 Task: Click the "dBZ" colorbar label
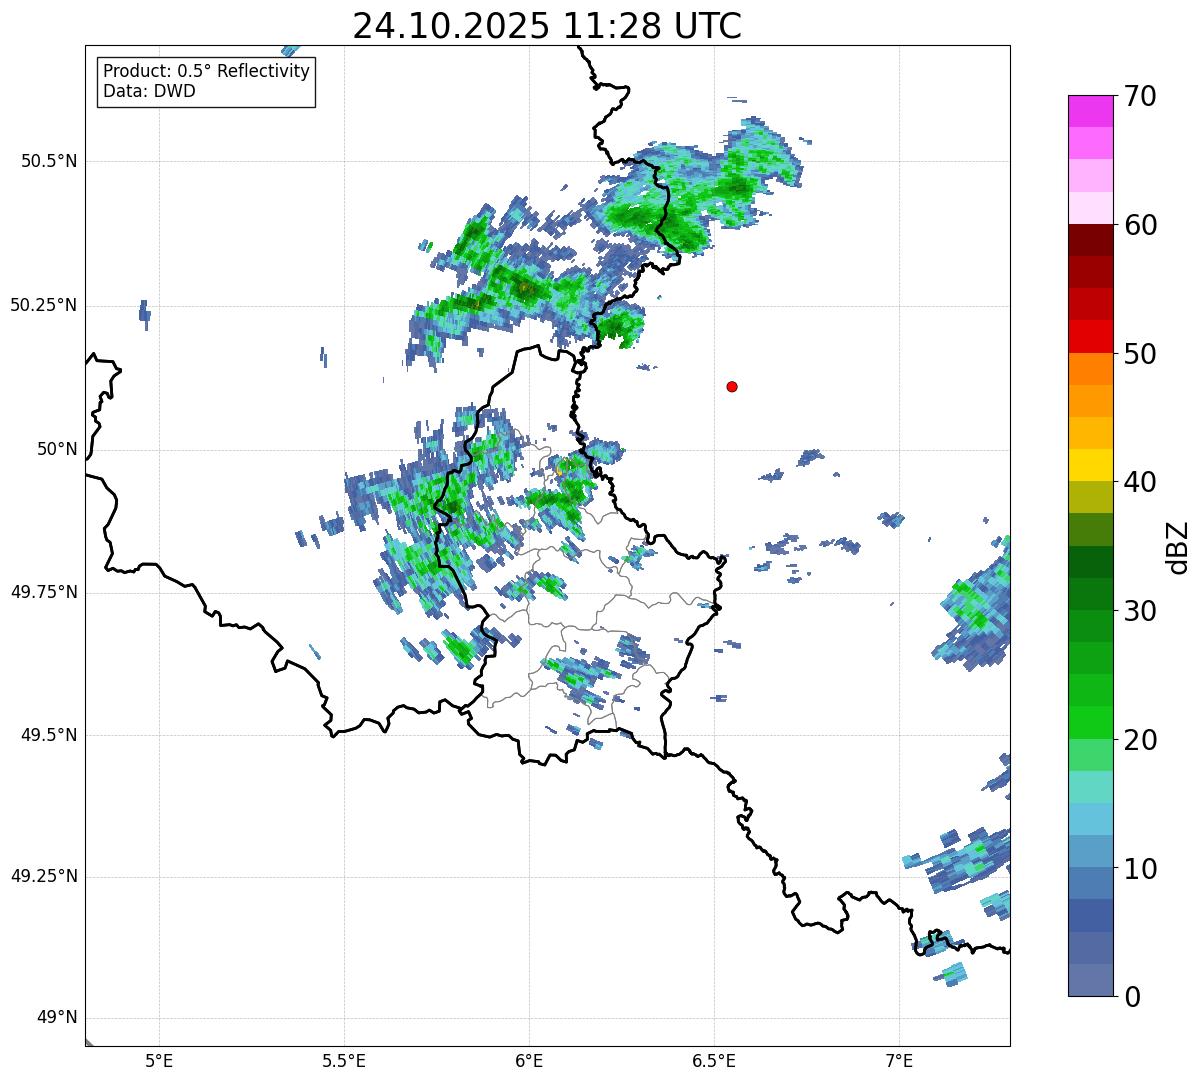[1178, 547]
